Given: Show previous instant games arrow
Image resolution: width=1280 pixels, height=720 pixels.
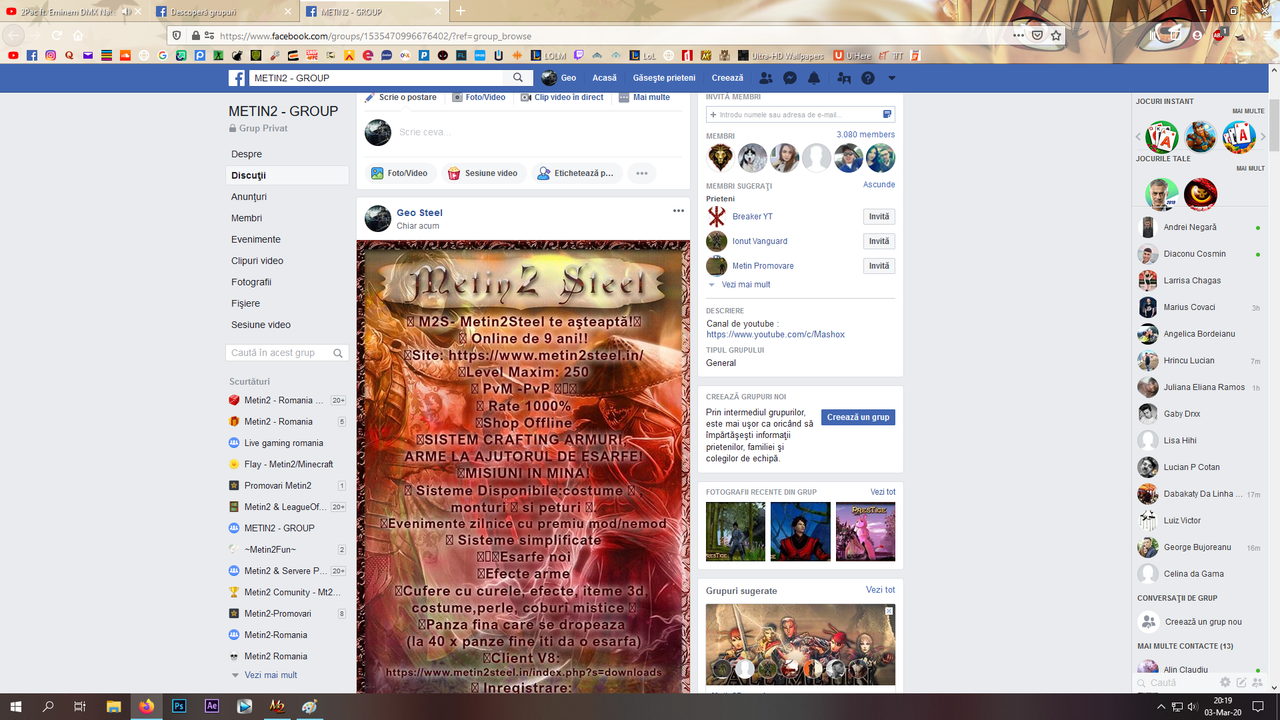Looking at the screenshot, I should pyautogui.click(x=1138, y=136).
